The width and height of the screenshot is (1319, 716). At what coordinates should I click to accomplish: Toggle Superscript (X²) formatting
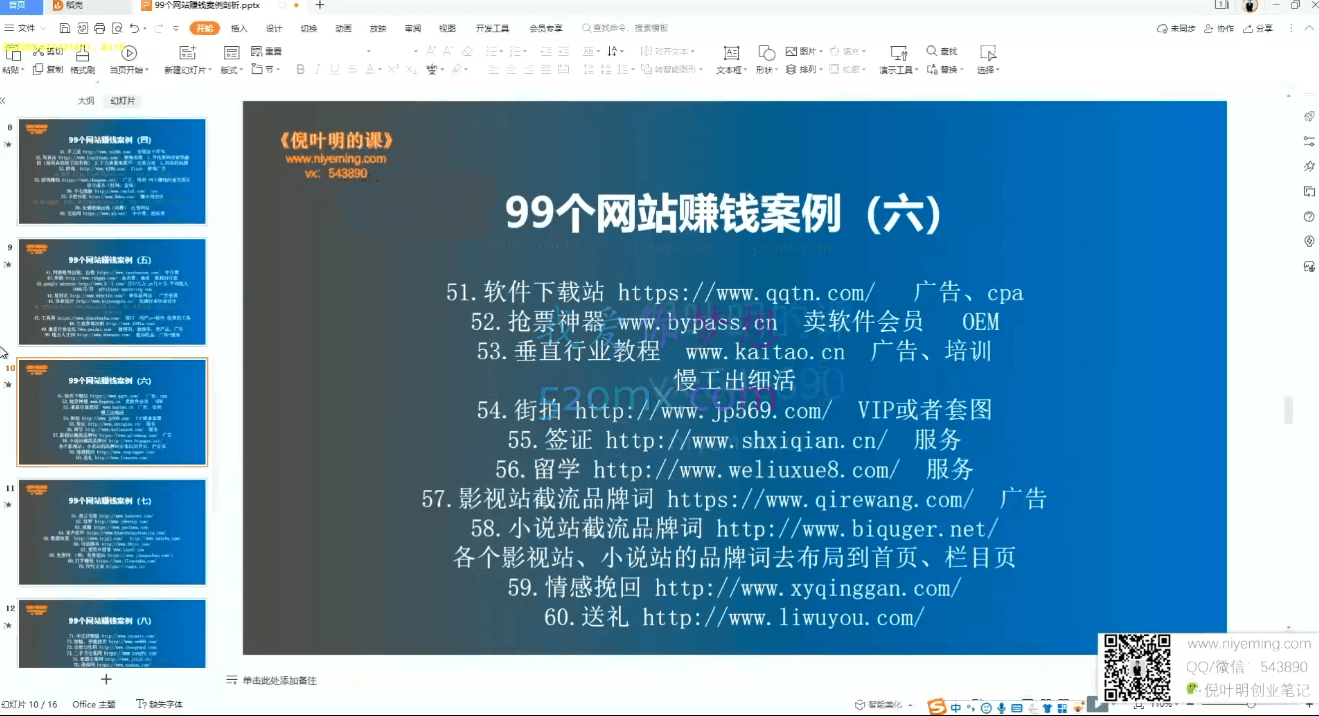[393, 69]
